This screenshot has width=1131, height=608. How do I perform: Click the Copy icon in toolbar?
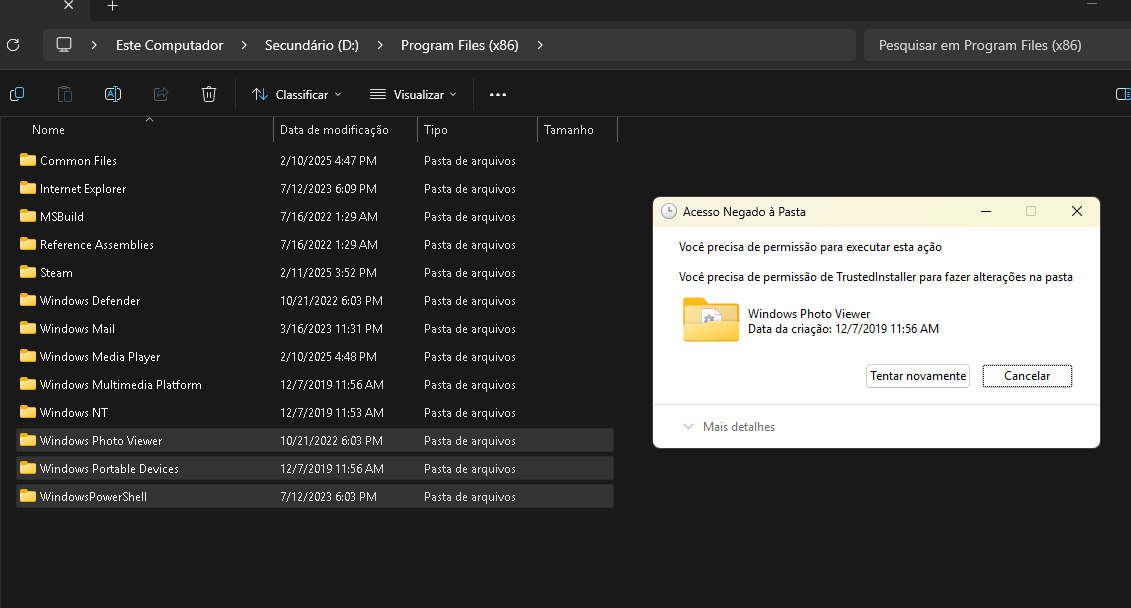[x=17, y=94]
